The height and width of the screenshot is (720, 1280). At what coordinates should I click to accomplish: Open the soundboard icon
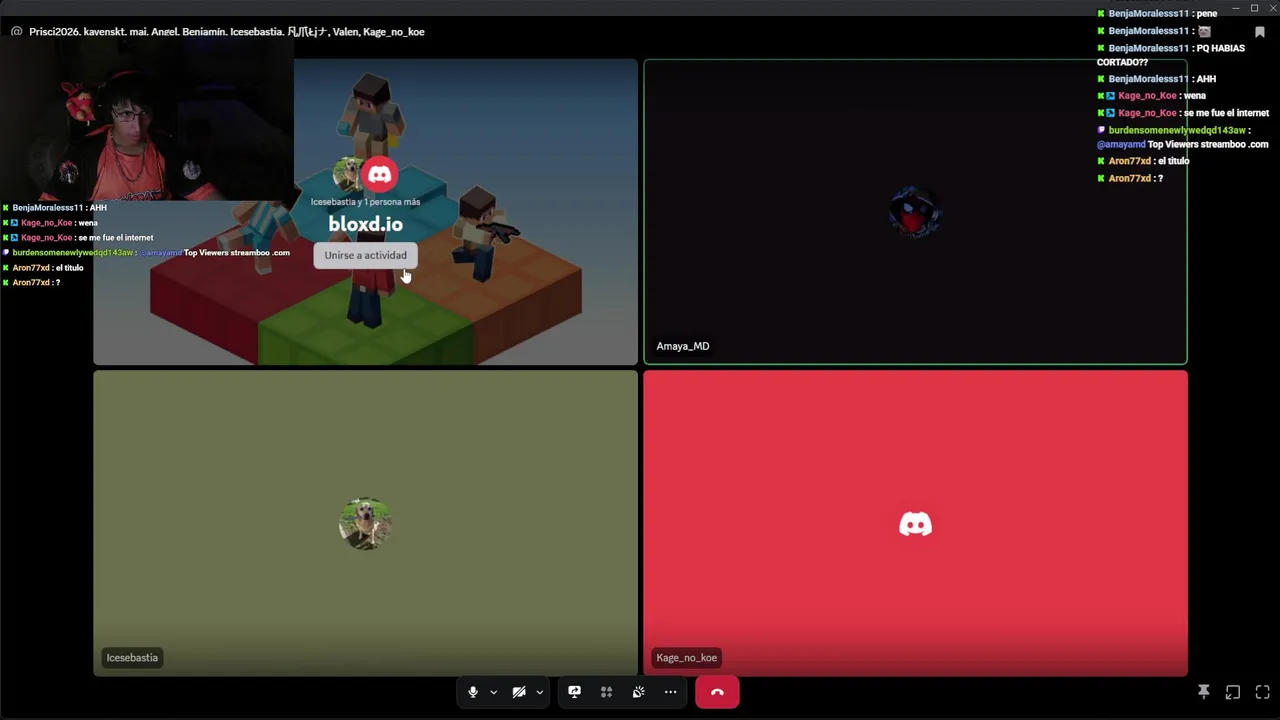tap(638, 692)
